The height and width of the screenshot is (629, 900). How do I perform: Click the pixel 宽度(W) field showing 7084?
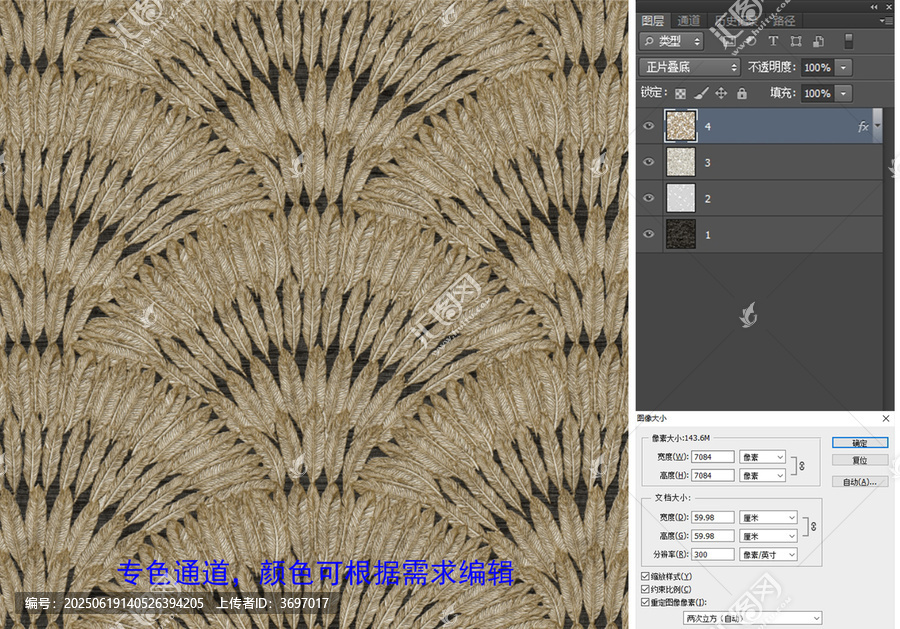click(x=713, y=457)
